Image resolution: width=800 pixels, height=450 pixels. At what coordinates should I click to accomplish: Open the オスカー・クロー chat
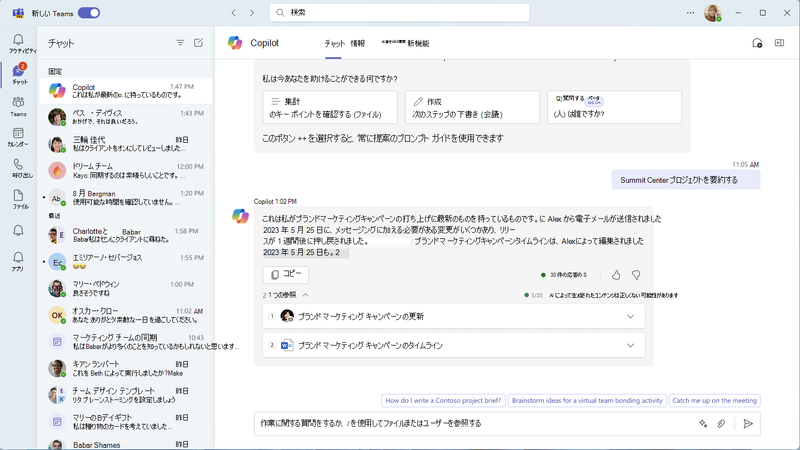click(126, 315)
